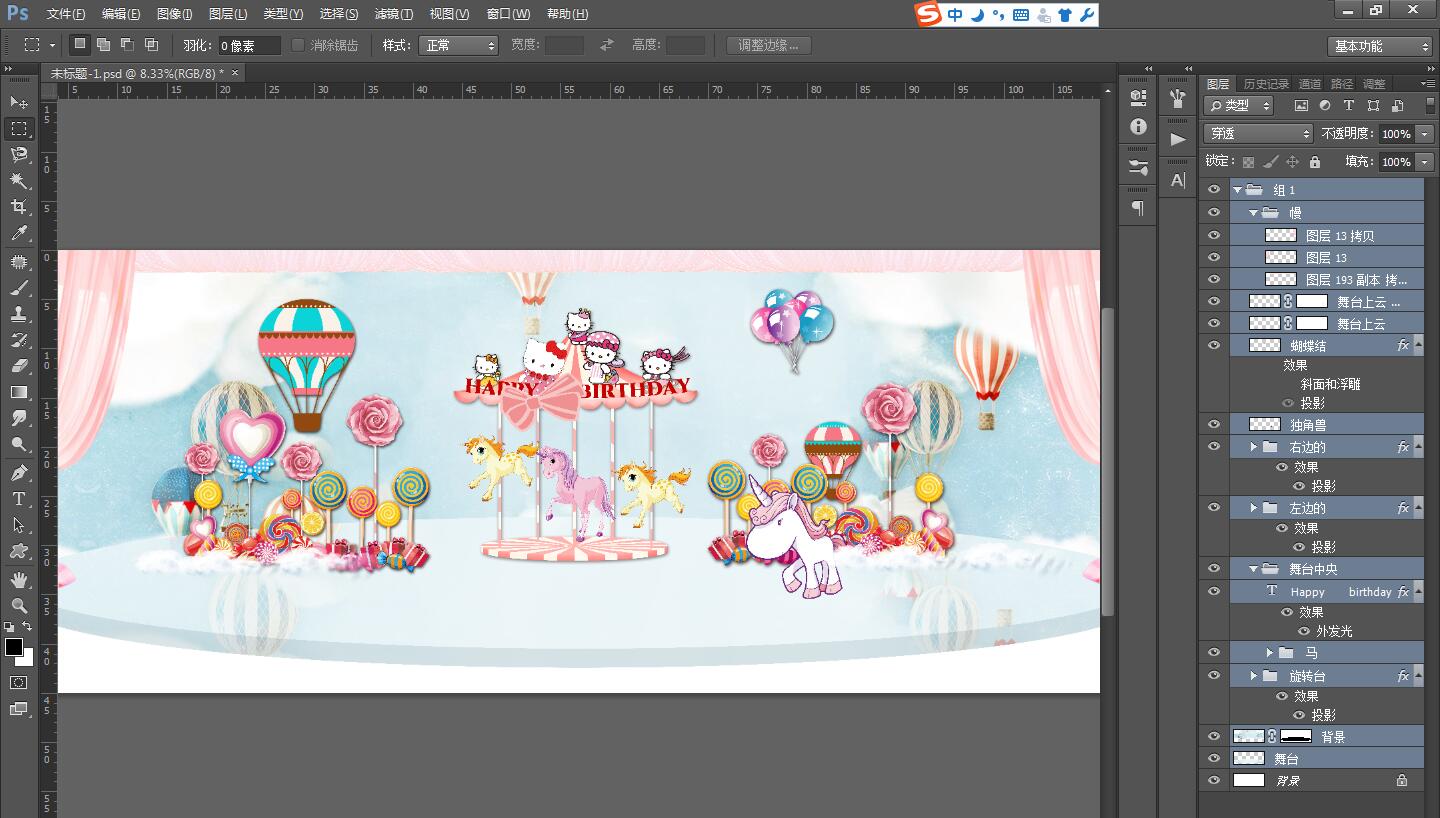This screenshot has width=1440, height=818.
Task: Hide the 独角兽 layer
Action: pos(1214,424)
